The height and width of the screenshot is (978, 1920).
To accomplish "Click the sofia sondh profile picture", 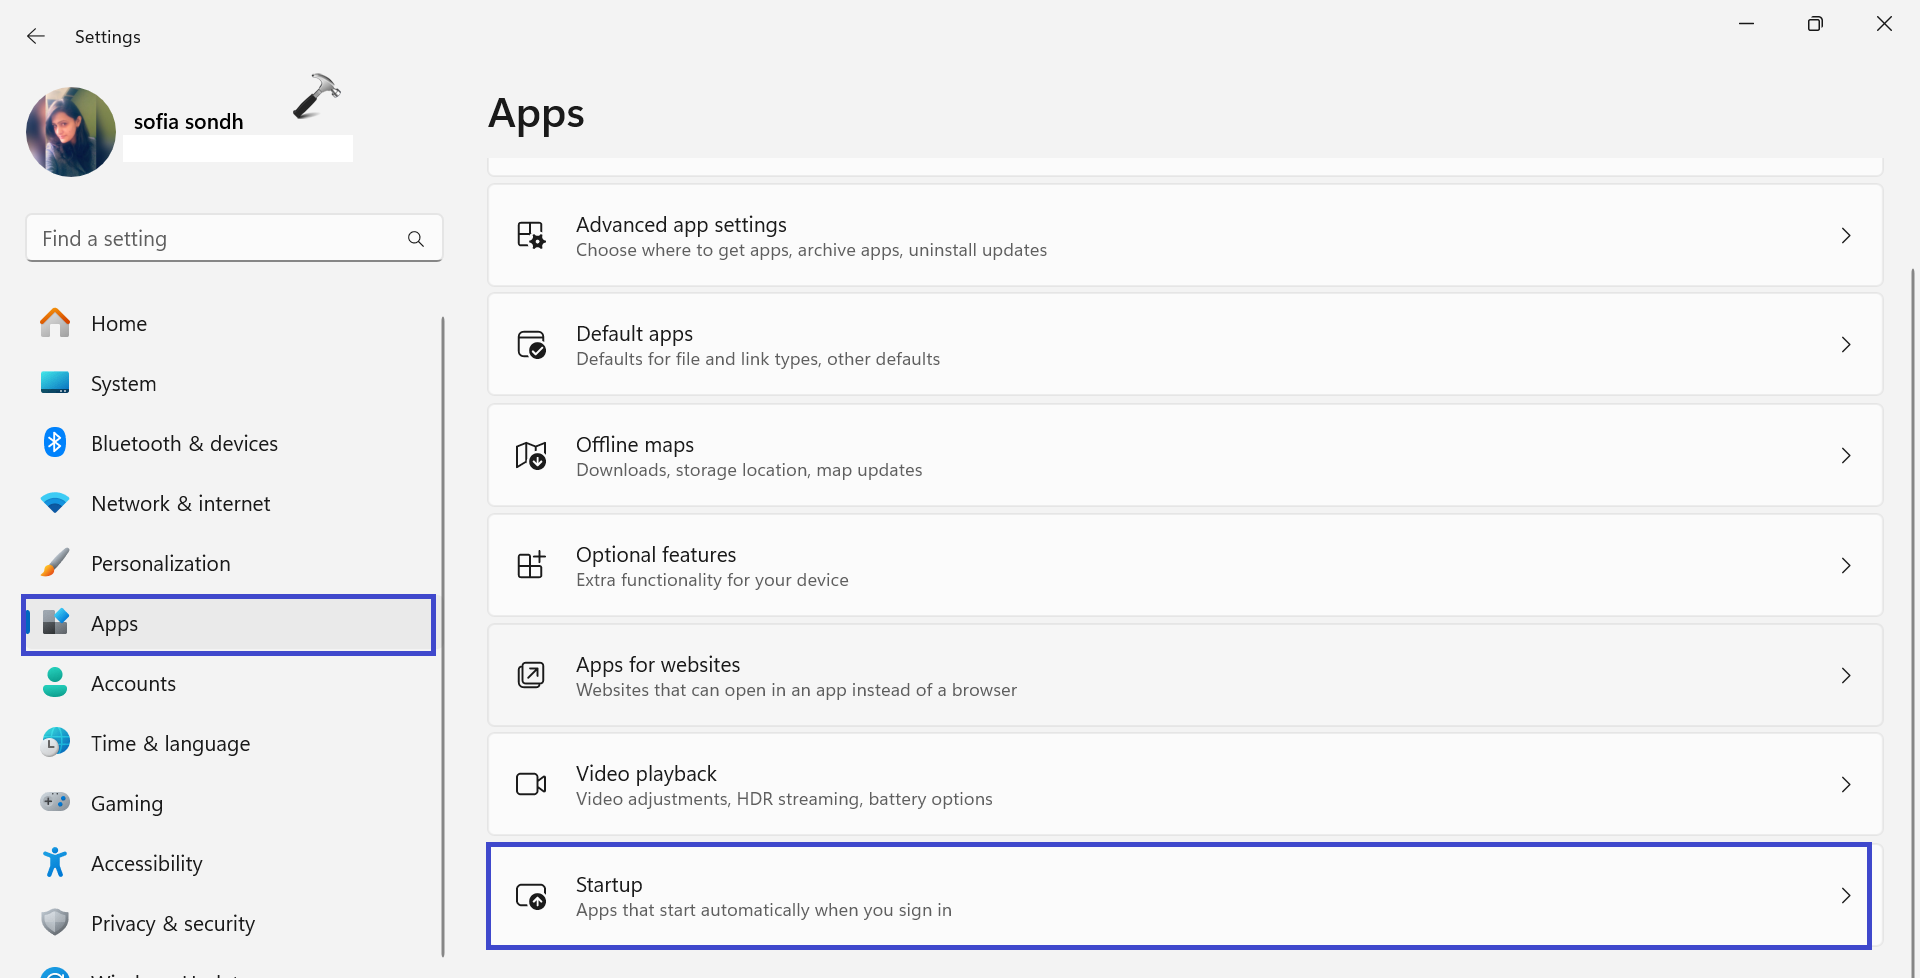I will [x=71, y=132].
